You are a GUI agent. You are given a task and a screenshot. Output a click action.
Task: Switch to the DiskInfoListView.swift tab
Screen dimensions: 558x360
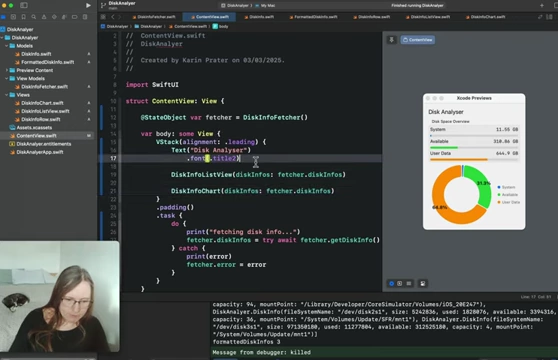pos(428,17)
